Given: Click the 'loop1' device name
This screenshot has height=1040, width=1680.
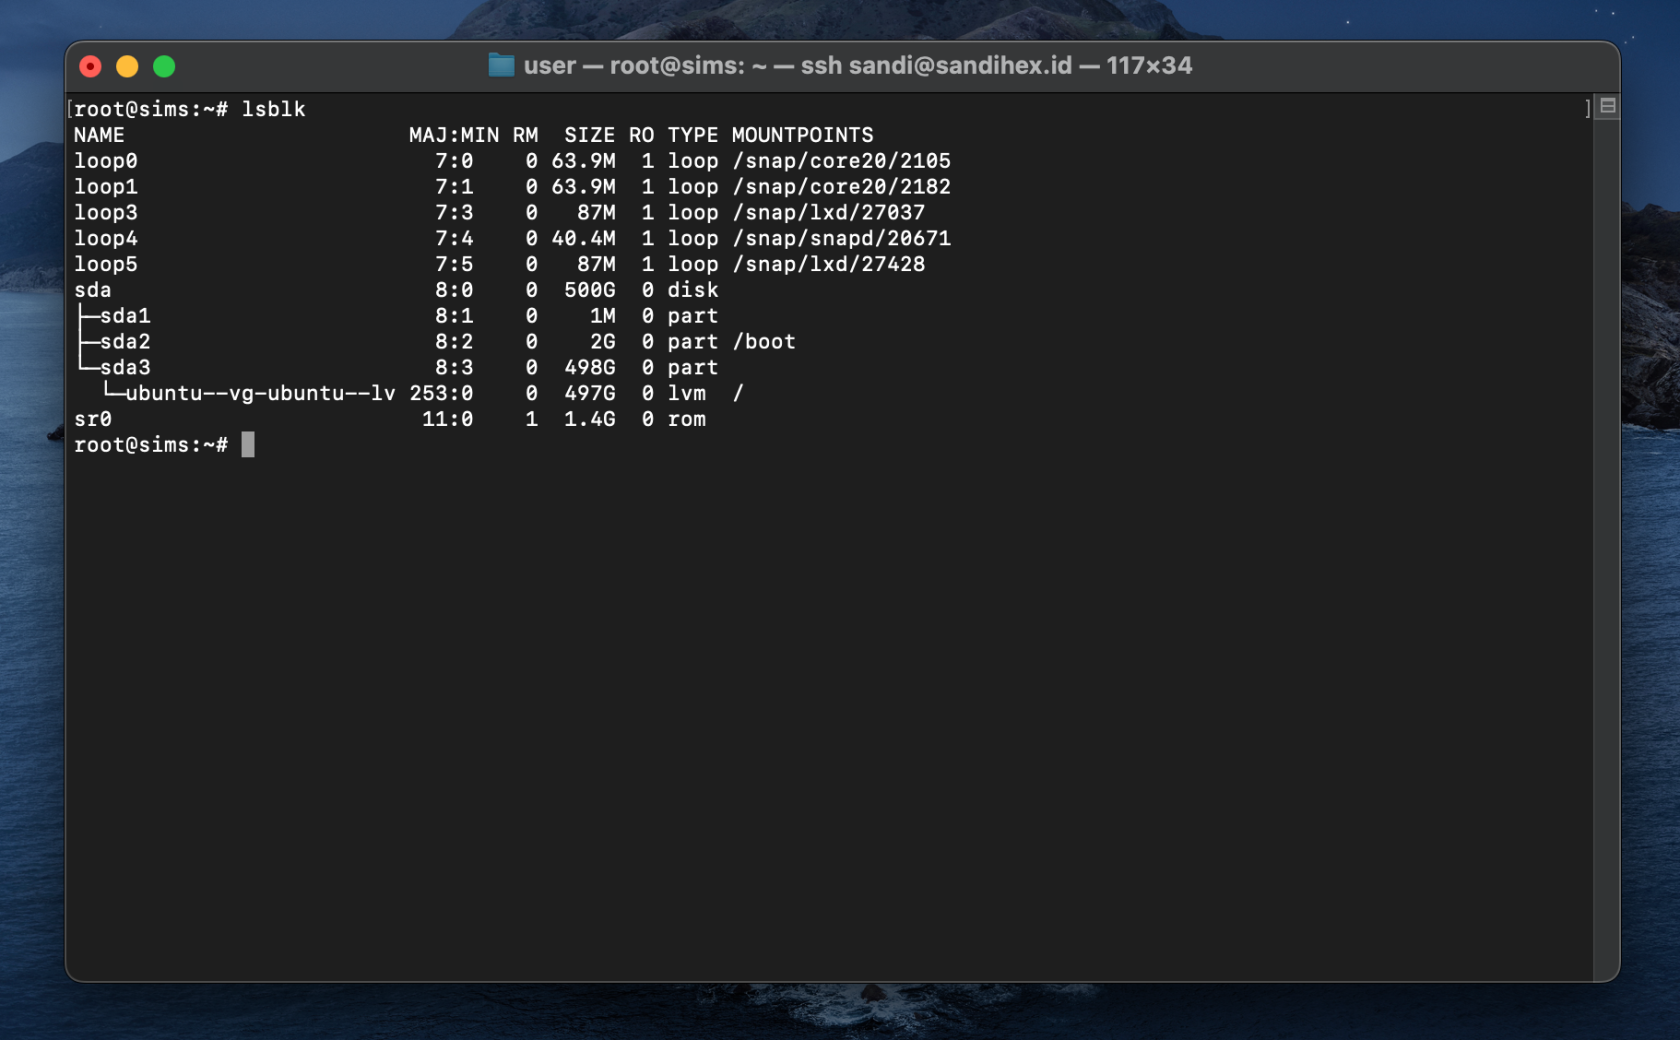Looking at the screenshot, I should pos(105,187).
